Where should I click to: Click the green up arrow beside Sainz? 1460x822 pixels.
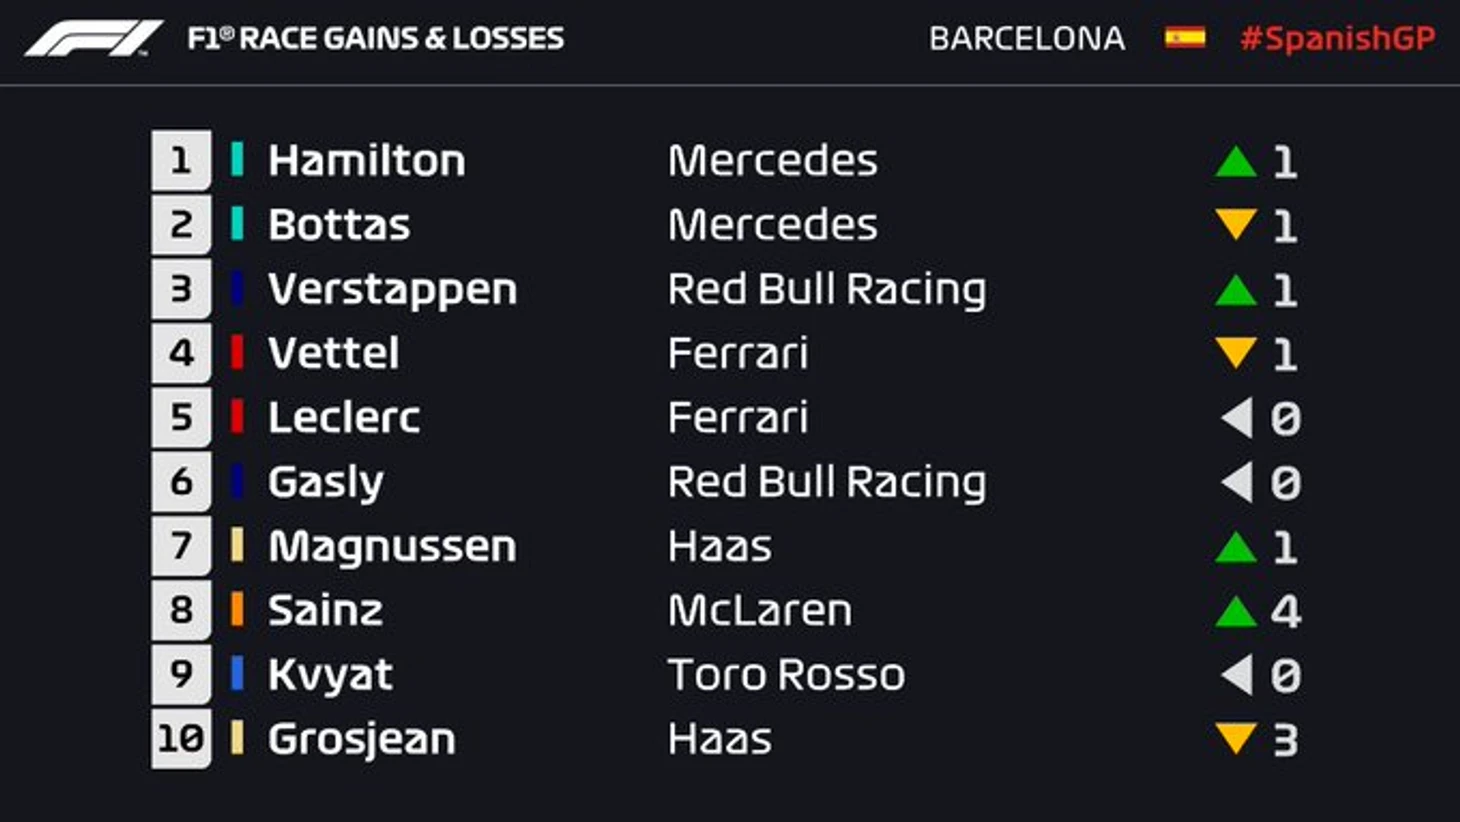[x=1236, y=611]
